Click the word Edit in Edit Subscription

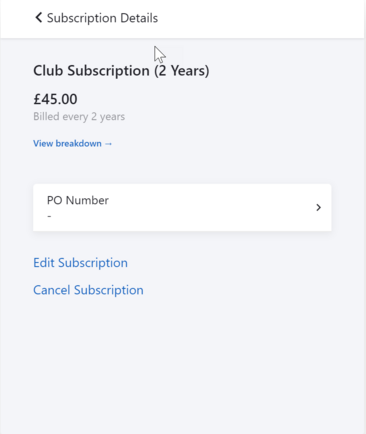coord(44,263)
